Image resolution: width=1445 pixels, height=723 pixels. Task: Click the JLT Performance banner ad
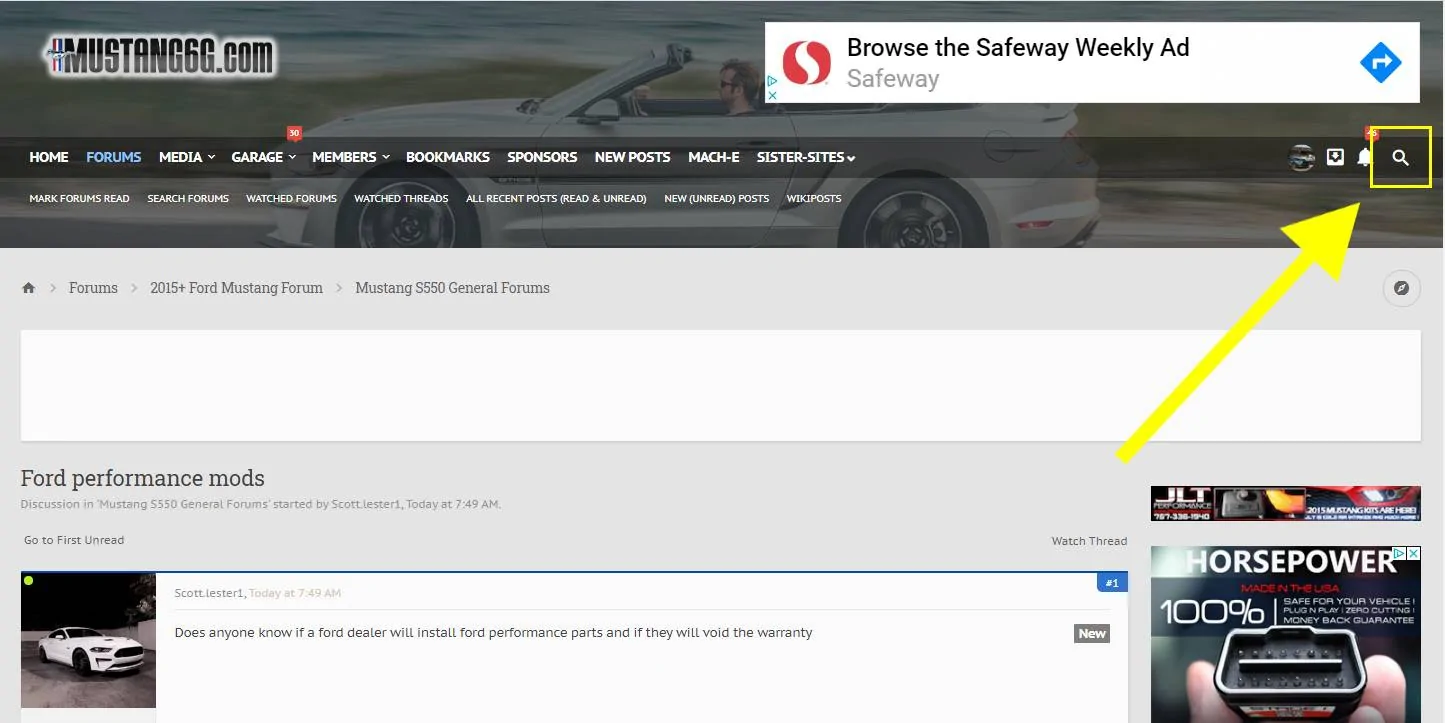click(x=1285, y=504)
